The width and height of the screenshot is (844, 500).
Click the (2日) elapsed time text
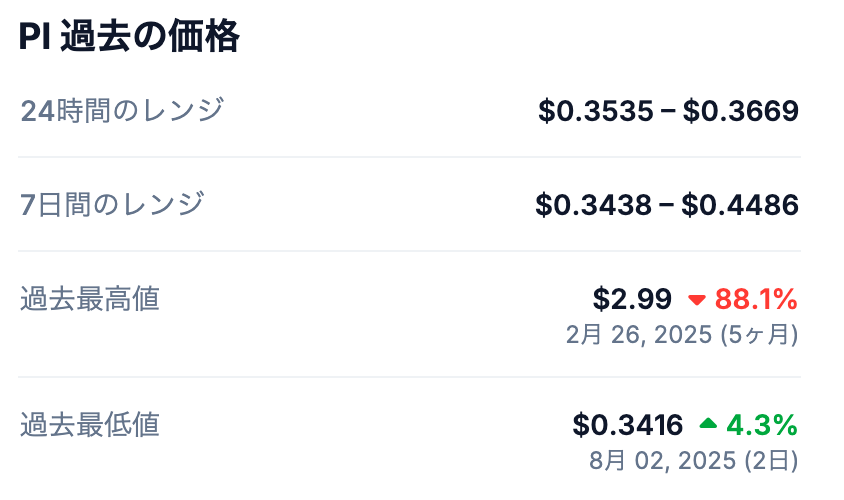pyautogui.click(x=771, y=461)
